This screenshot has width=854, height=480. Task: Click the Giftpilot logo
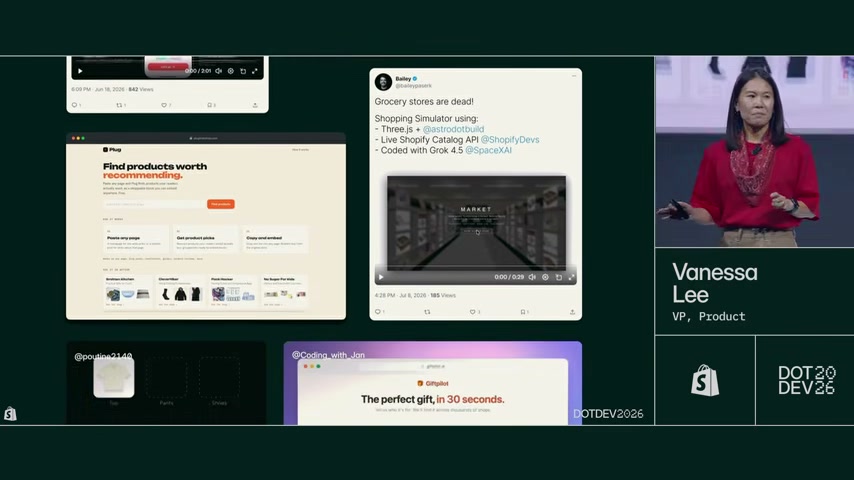[x=432, y=384]
